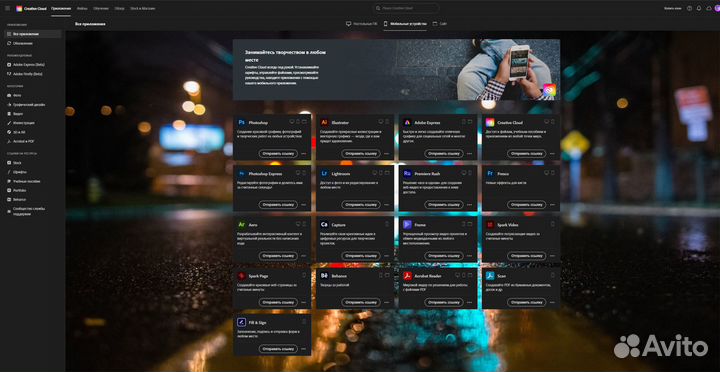Open more options on Fill & Sign card
The height and width of the screenshot is (372, 720).
coord(304,349)
